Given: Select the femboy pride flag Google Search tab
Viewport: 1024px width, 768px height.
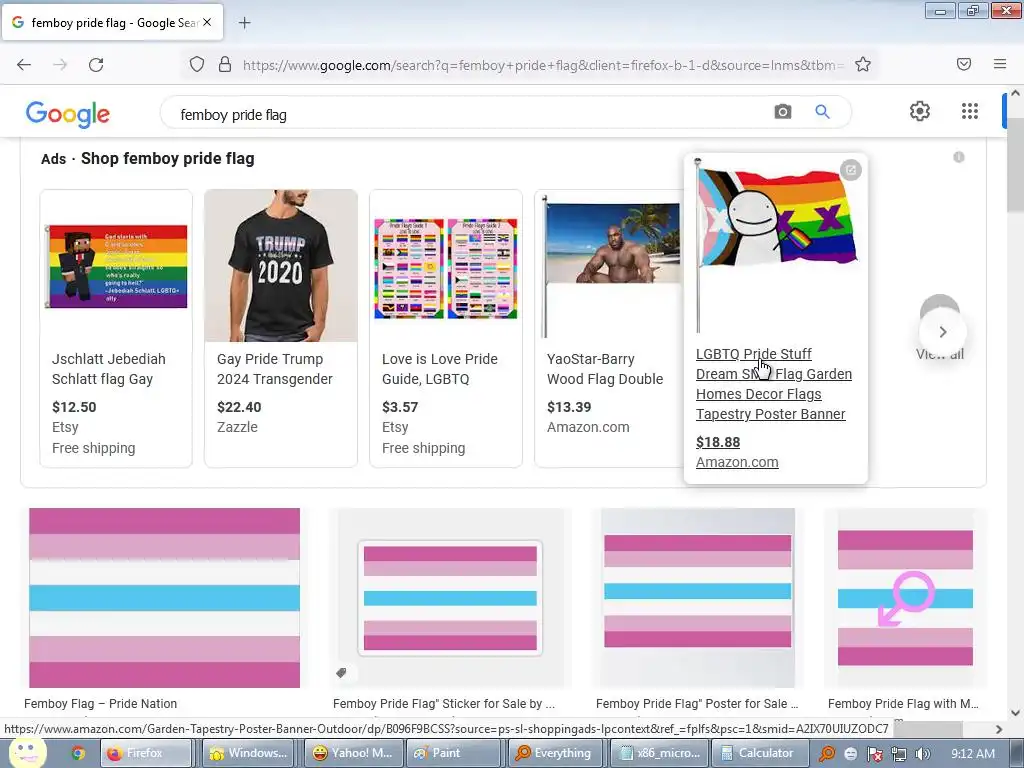Looking at the screenshot, I should pos(112,22).
